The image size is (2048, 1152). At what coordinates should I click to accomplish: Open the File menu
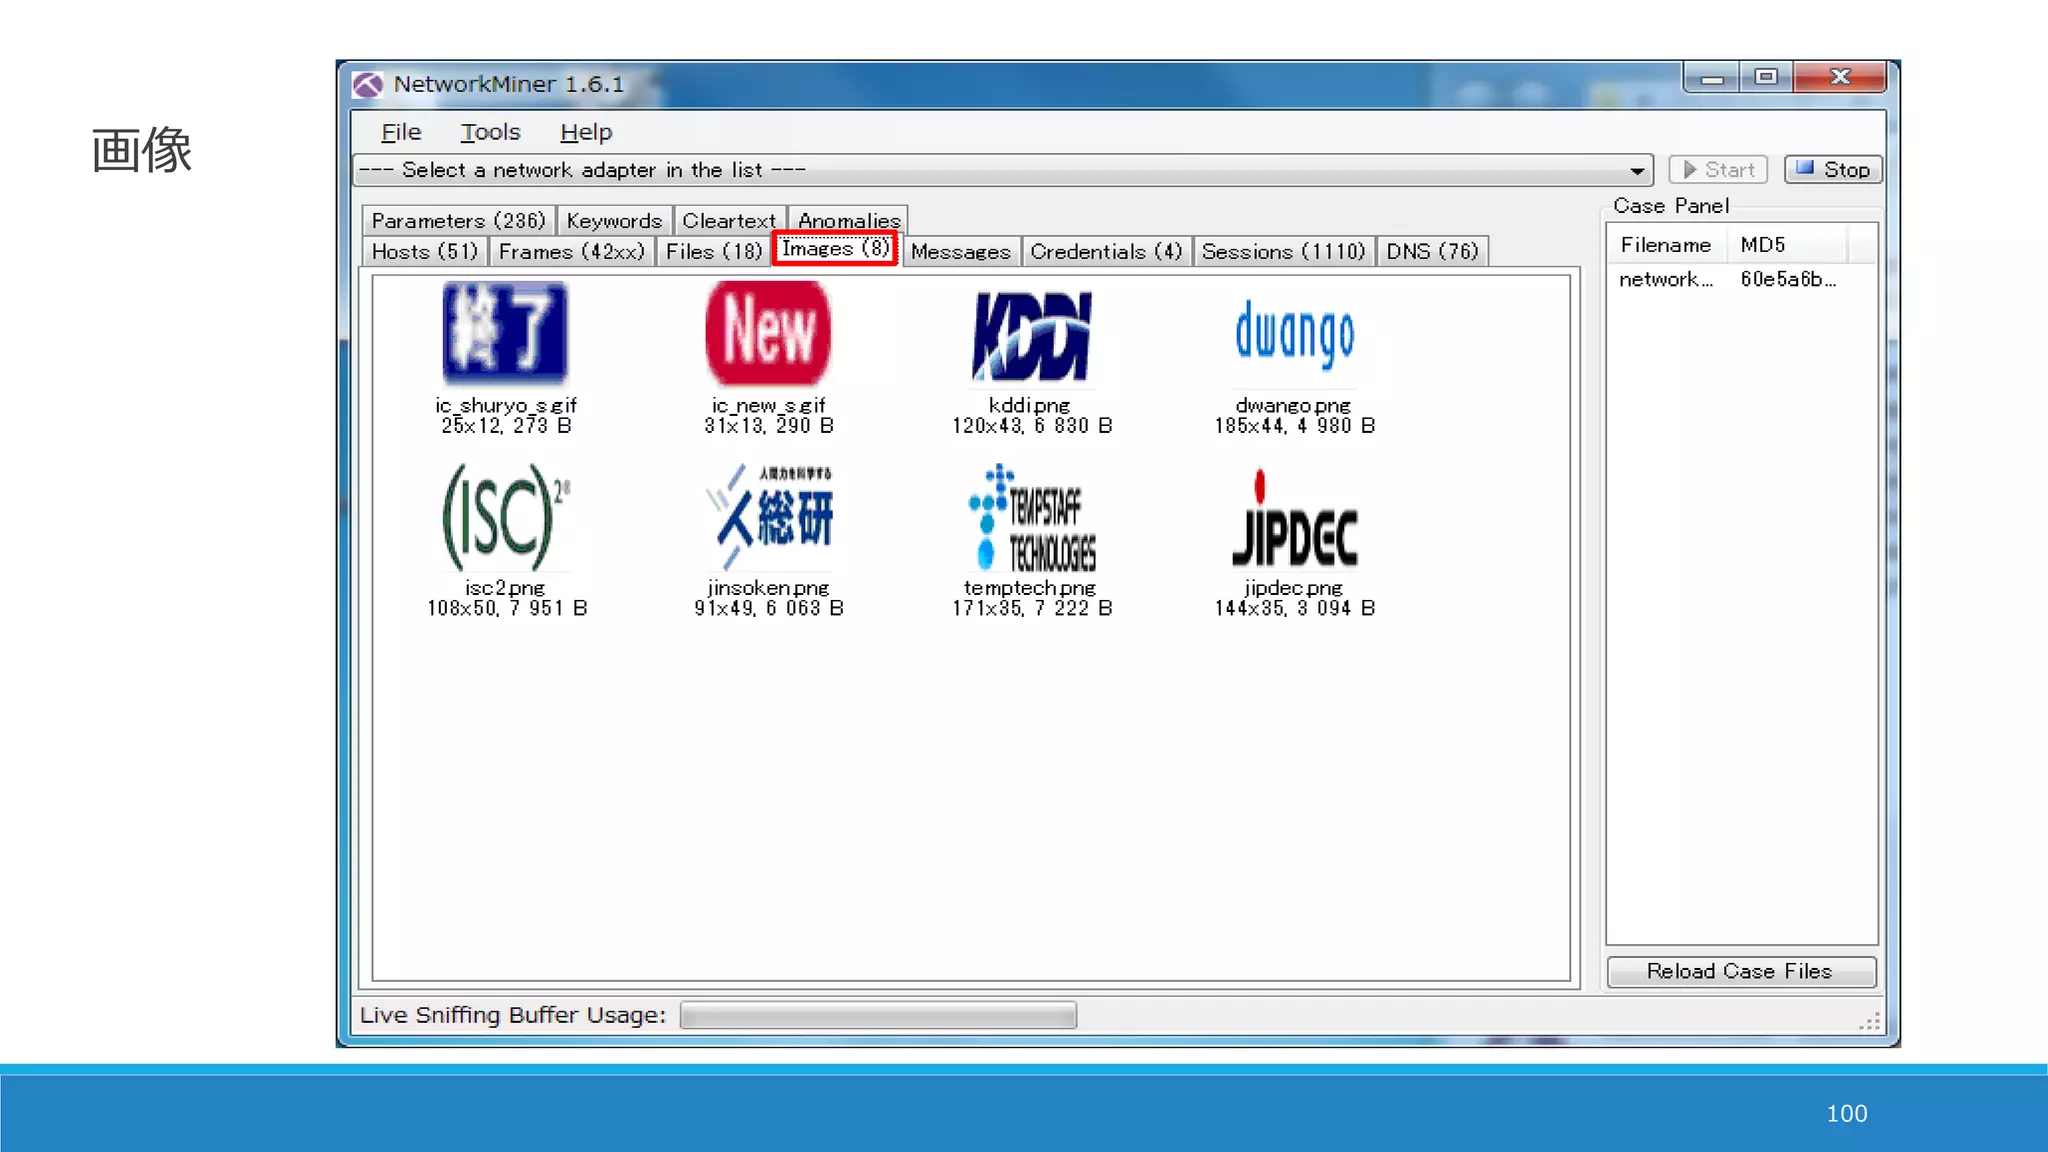coord(401,133)
